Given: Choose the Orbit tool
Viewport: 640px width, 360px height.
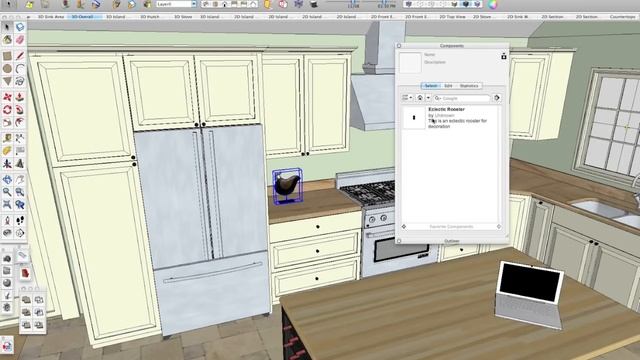Looking at the screenshot, I should 7,180.
